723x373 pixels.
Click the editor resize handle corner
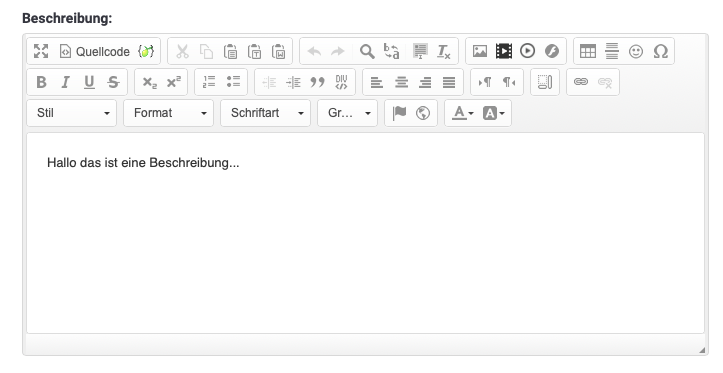(x=702, y=350)
